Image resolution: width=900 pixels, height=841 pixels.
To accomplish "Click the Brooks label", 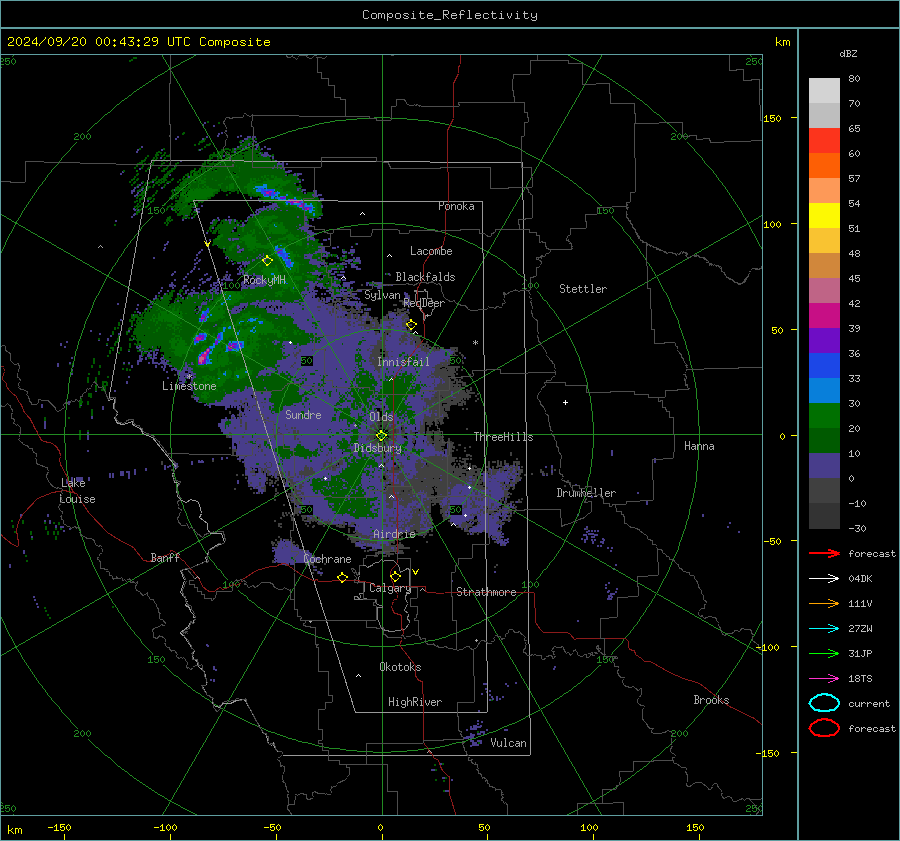I will point(711,700).
